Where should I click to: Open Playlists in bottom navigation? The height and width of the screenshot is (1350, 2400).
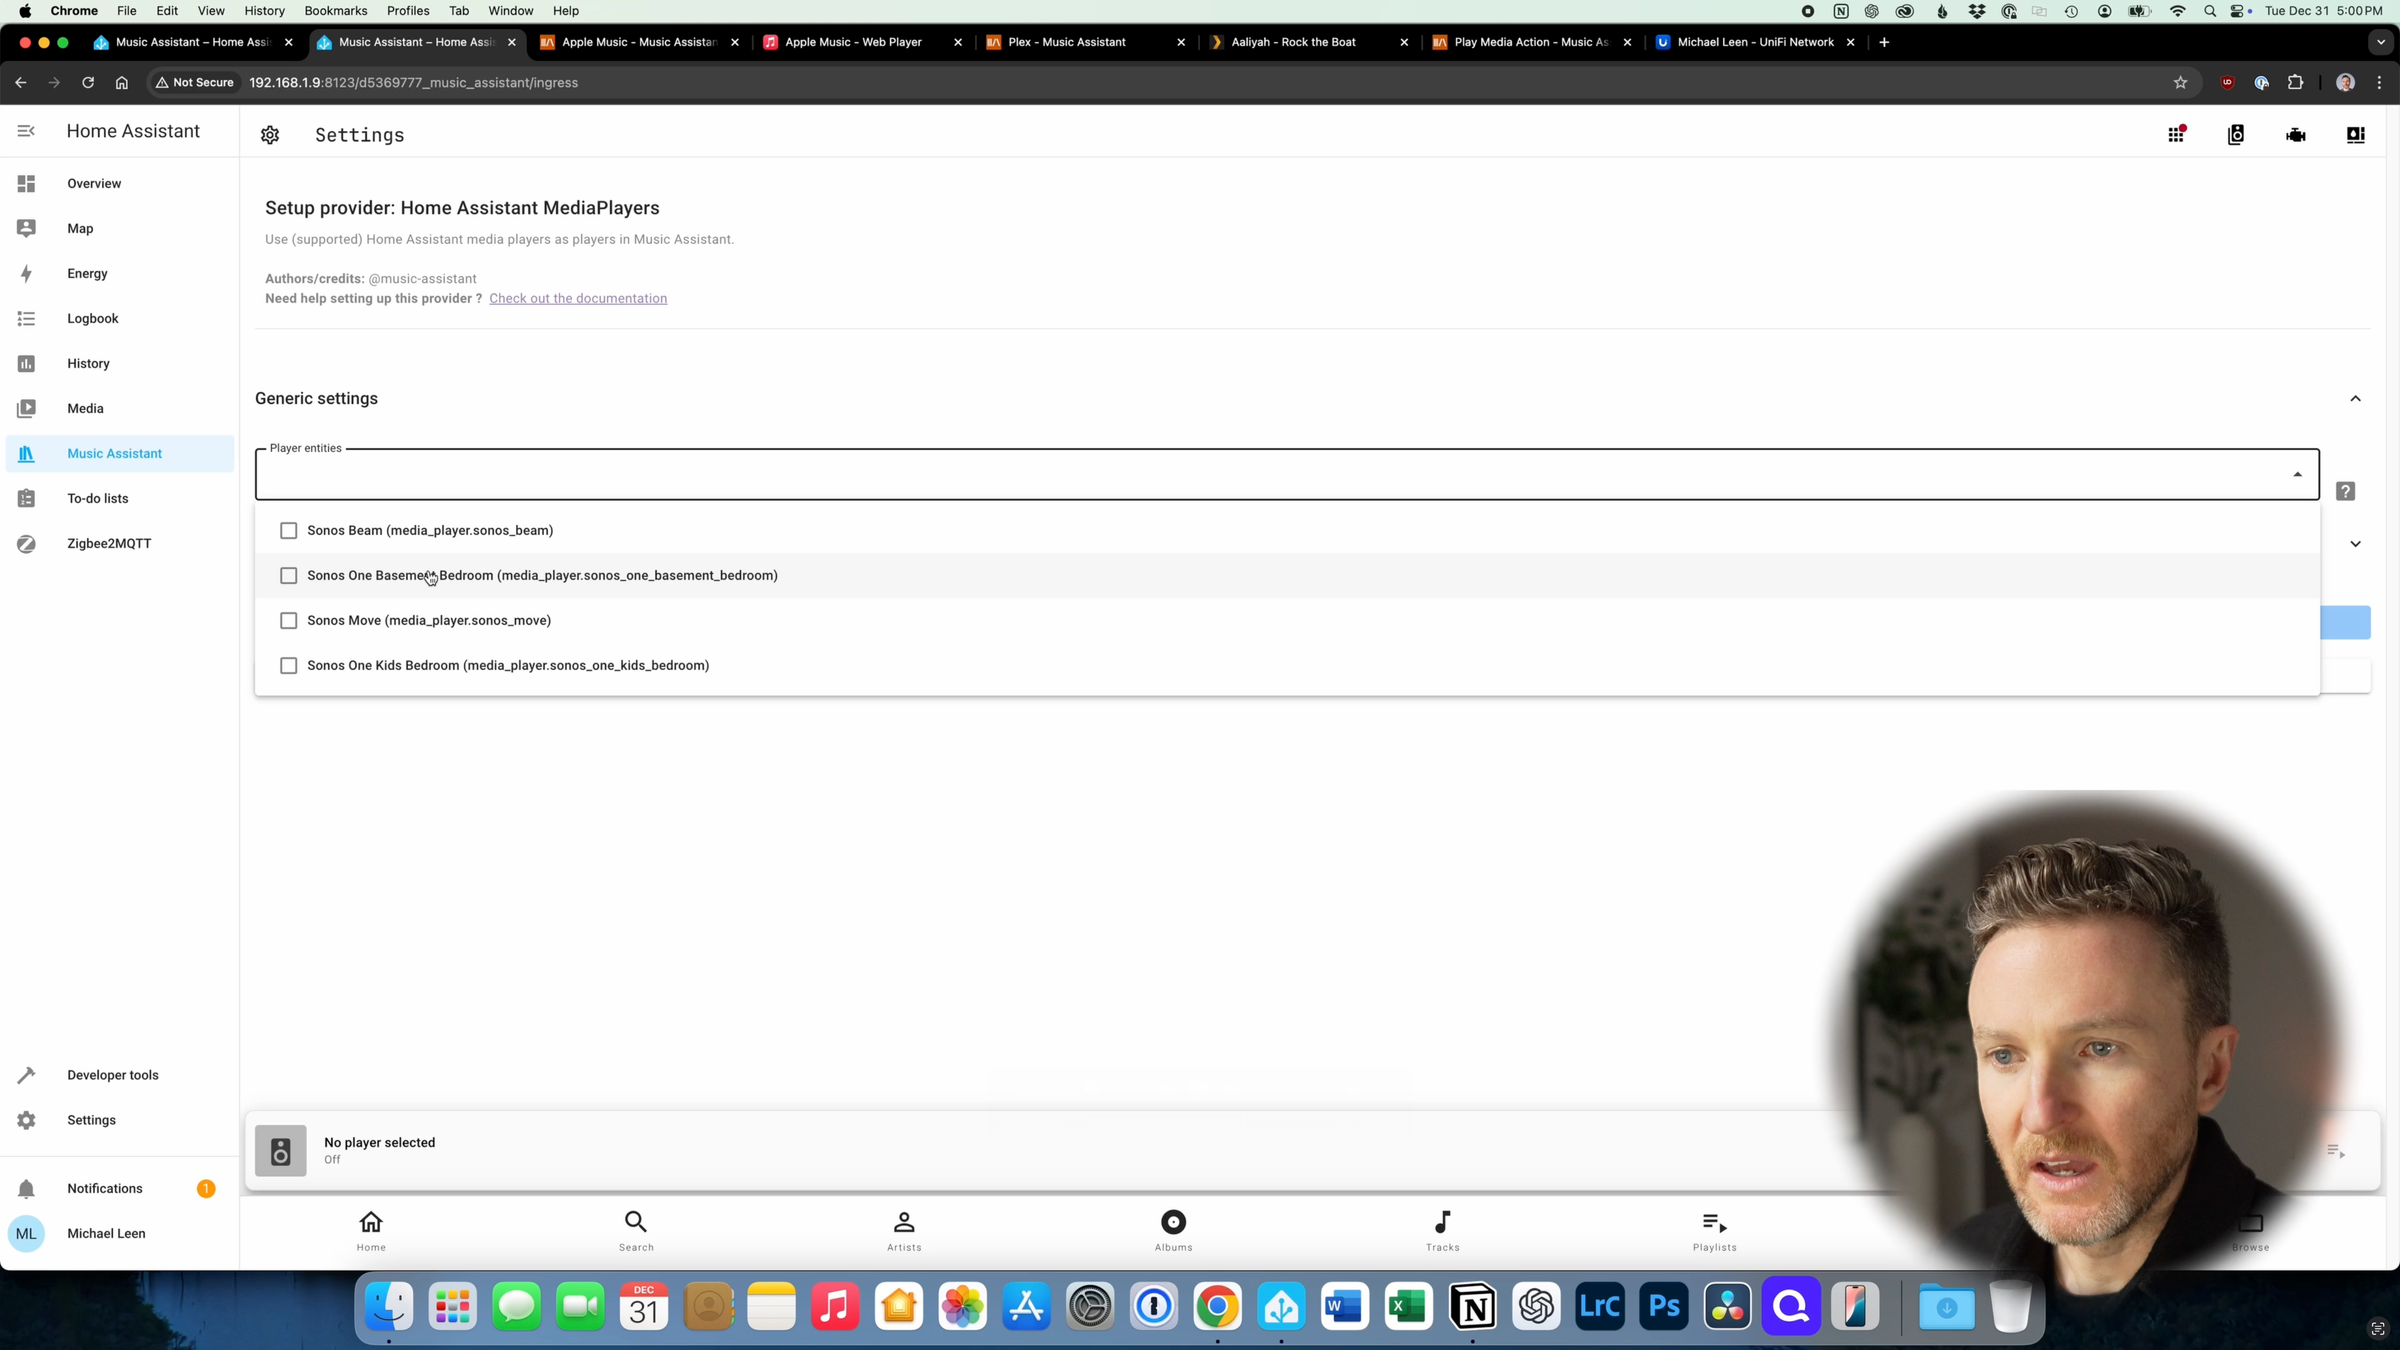pos(1714,1230)
